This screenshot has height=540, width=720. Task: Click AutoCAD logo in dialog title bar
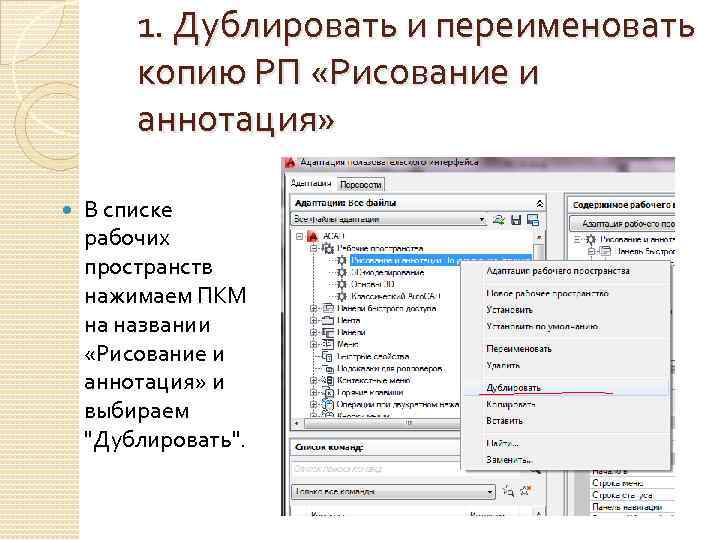click(289, 163)
